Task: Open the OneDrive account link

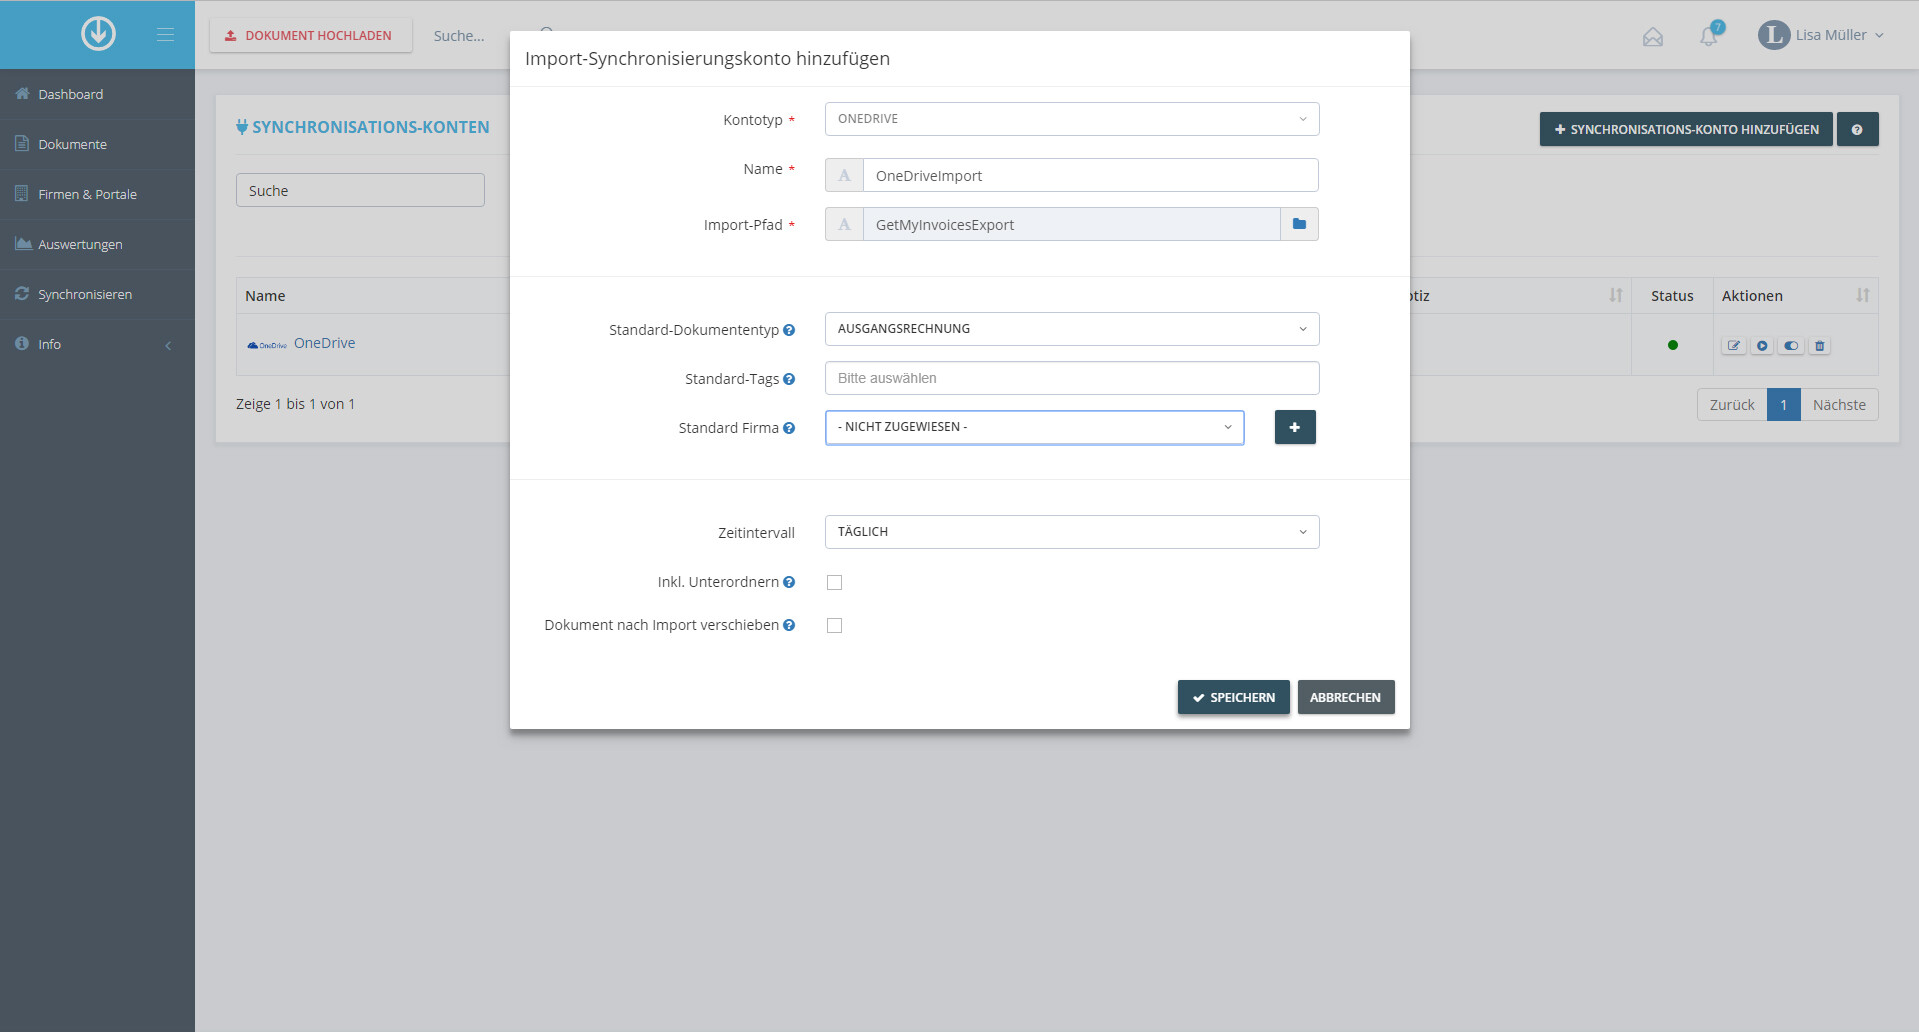Action: [x=324, y=343]
